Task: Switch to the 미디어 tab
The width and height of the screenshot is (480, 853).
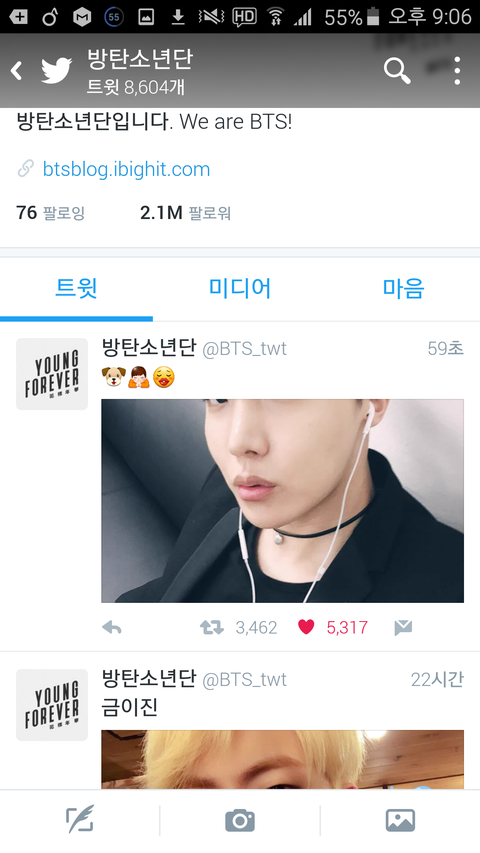Action: tap(240, 288)
